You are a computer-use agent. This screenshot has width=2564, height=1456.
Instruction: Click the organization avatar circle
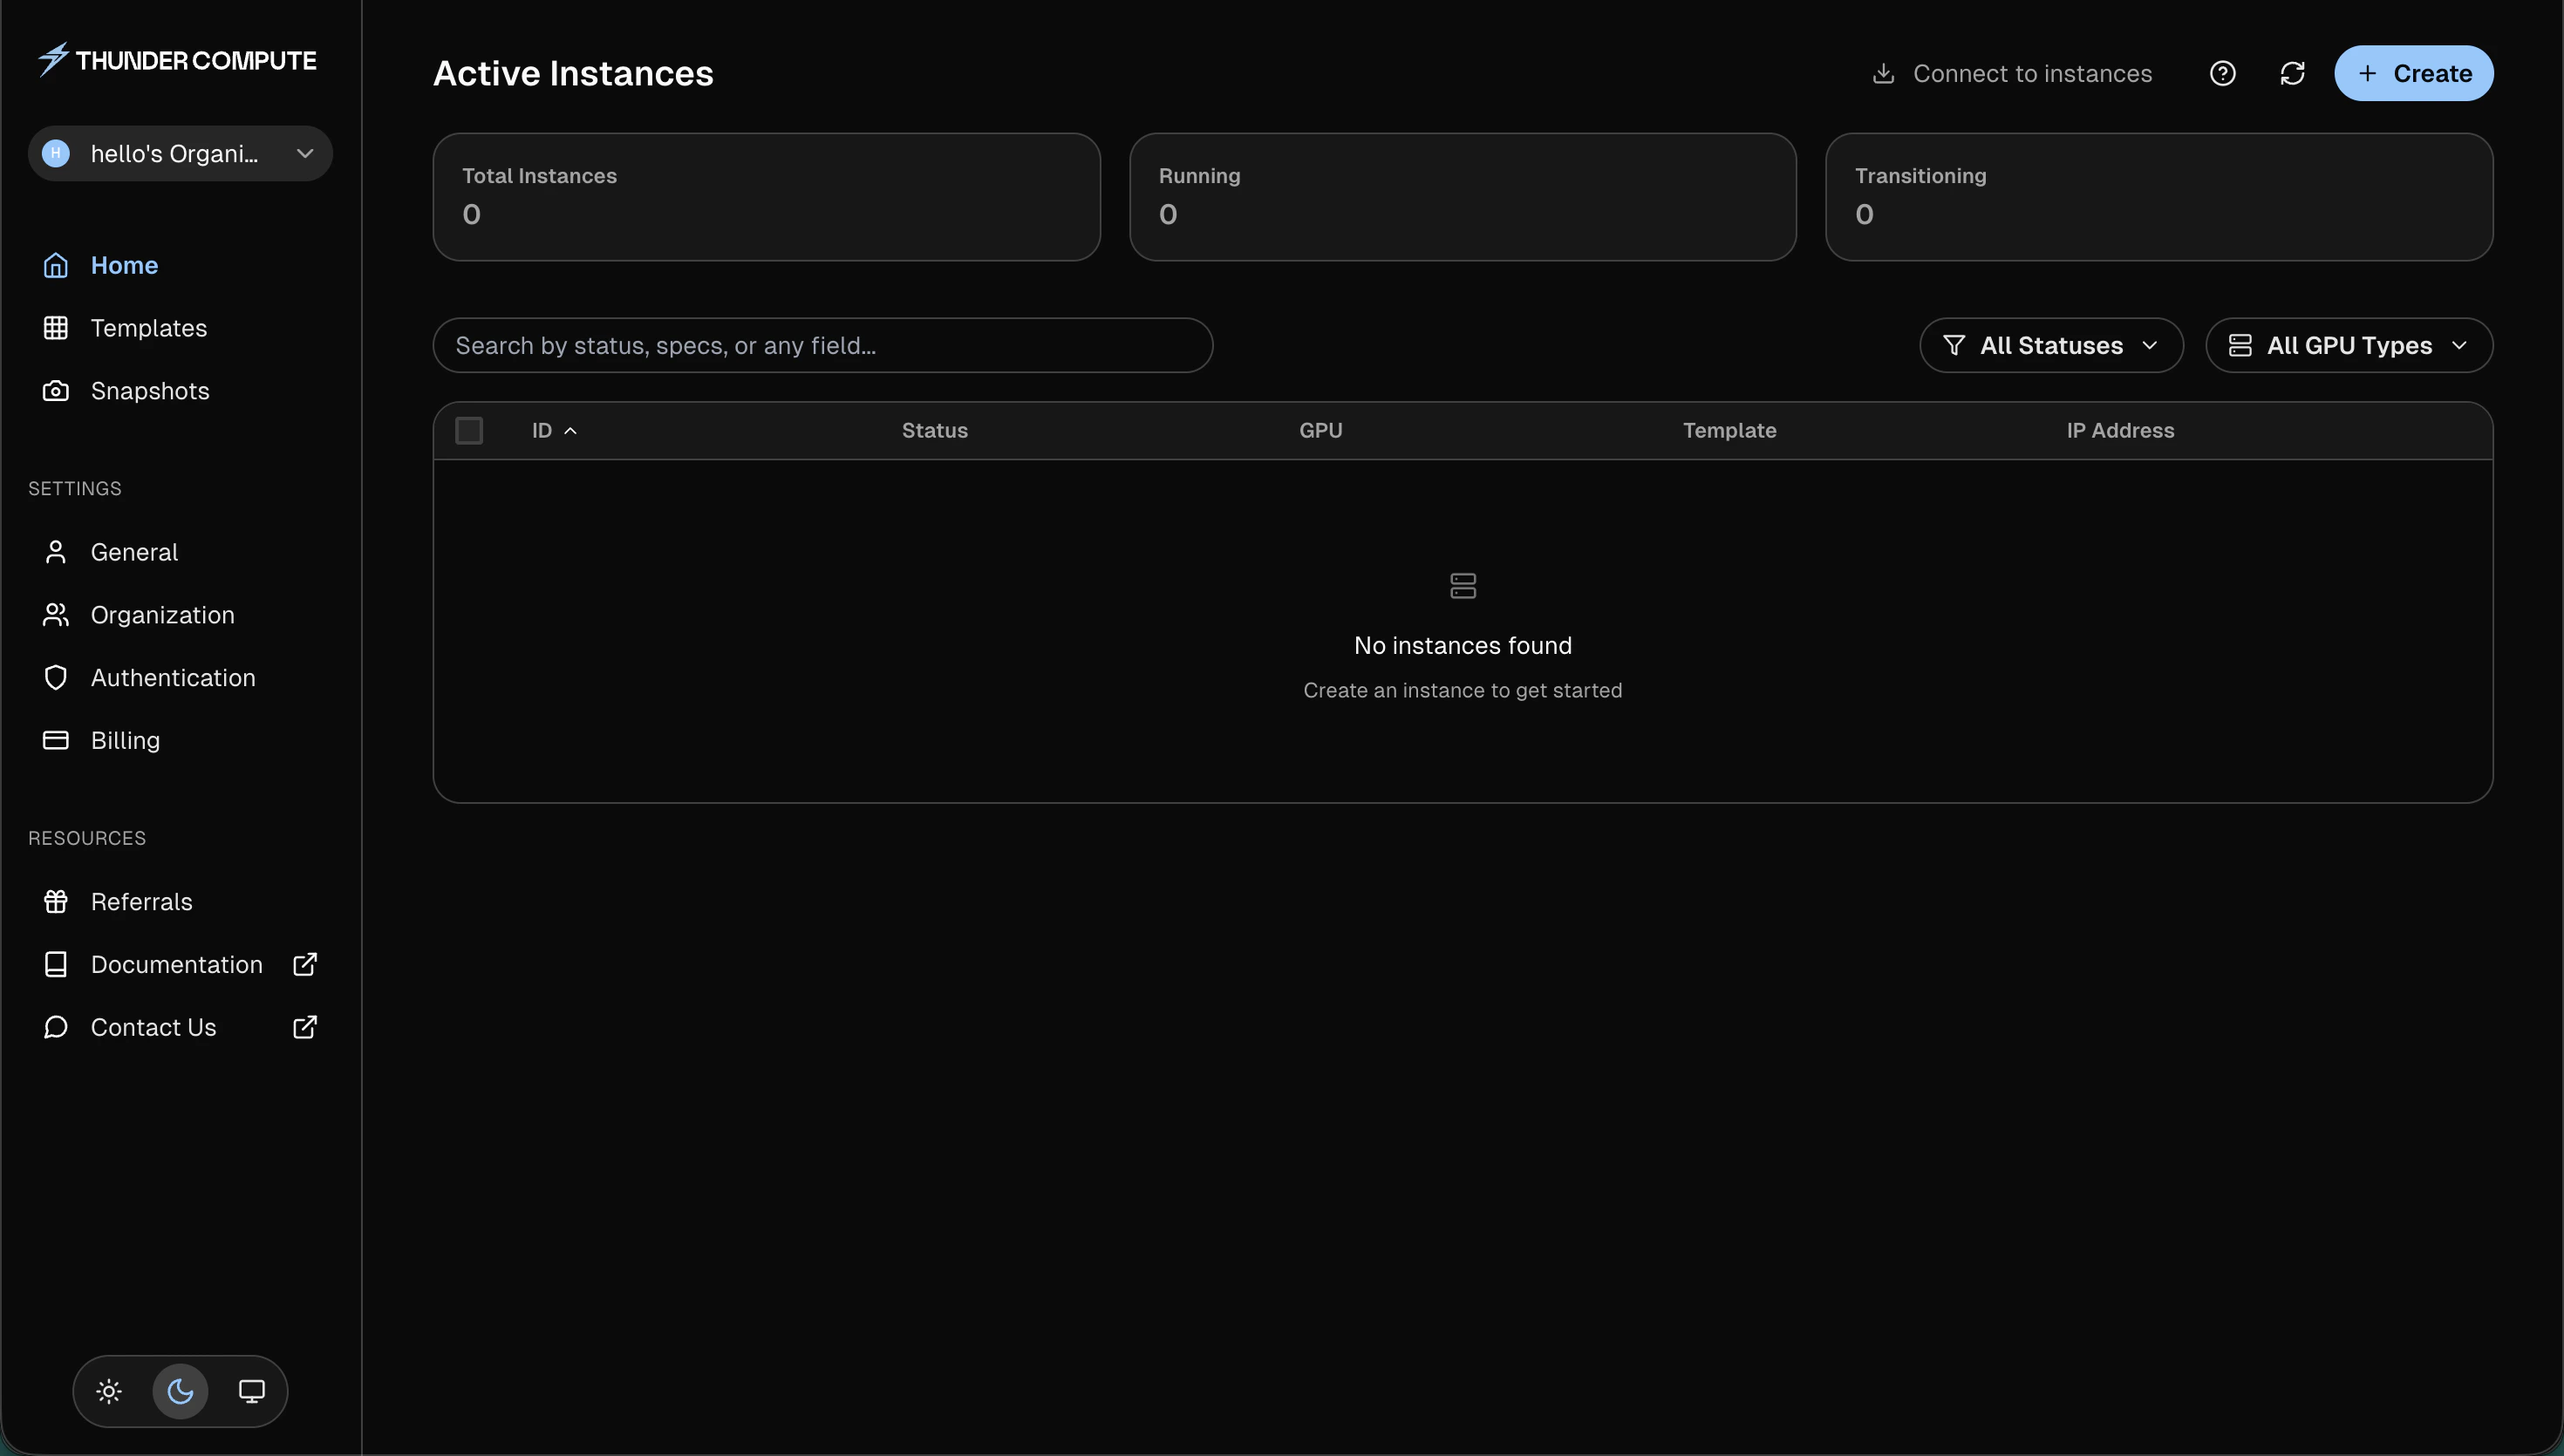(56, 153)
